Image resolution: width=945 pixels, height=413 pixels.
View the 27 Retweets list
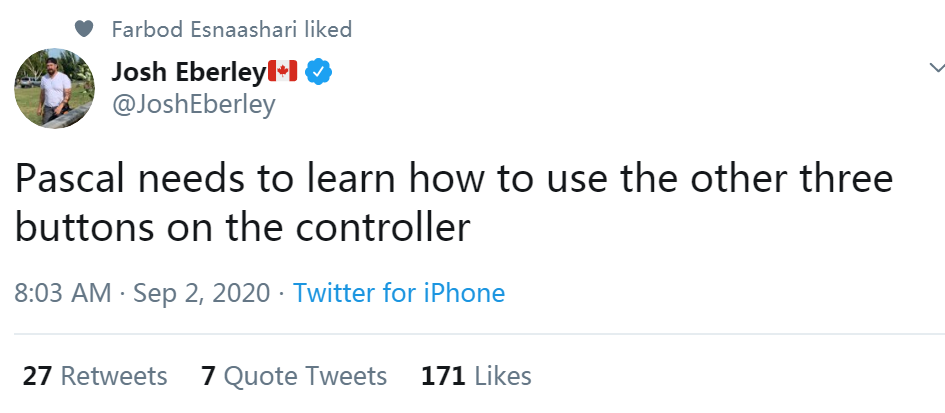[95, 376]
